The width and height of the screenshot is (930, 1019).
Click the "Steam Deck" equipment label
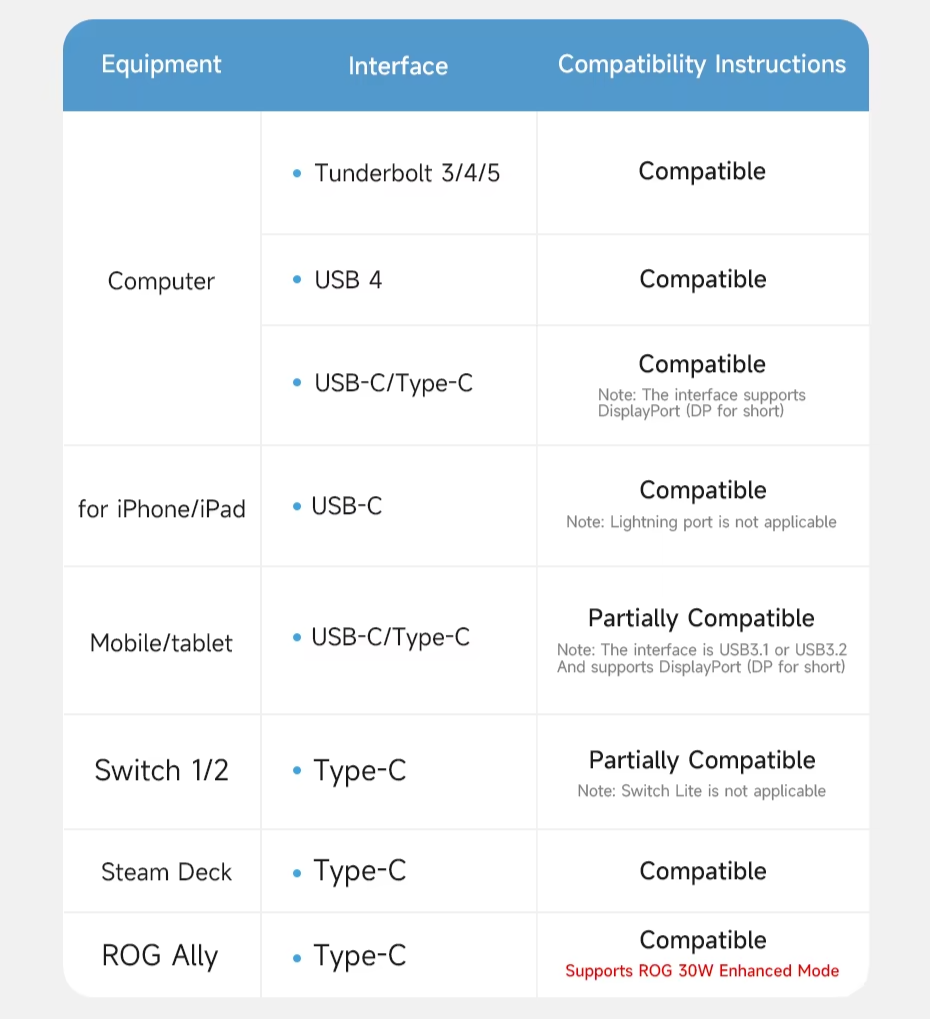tap(166, 872)
